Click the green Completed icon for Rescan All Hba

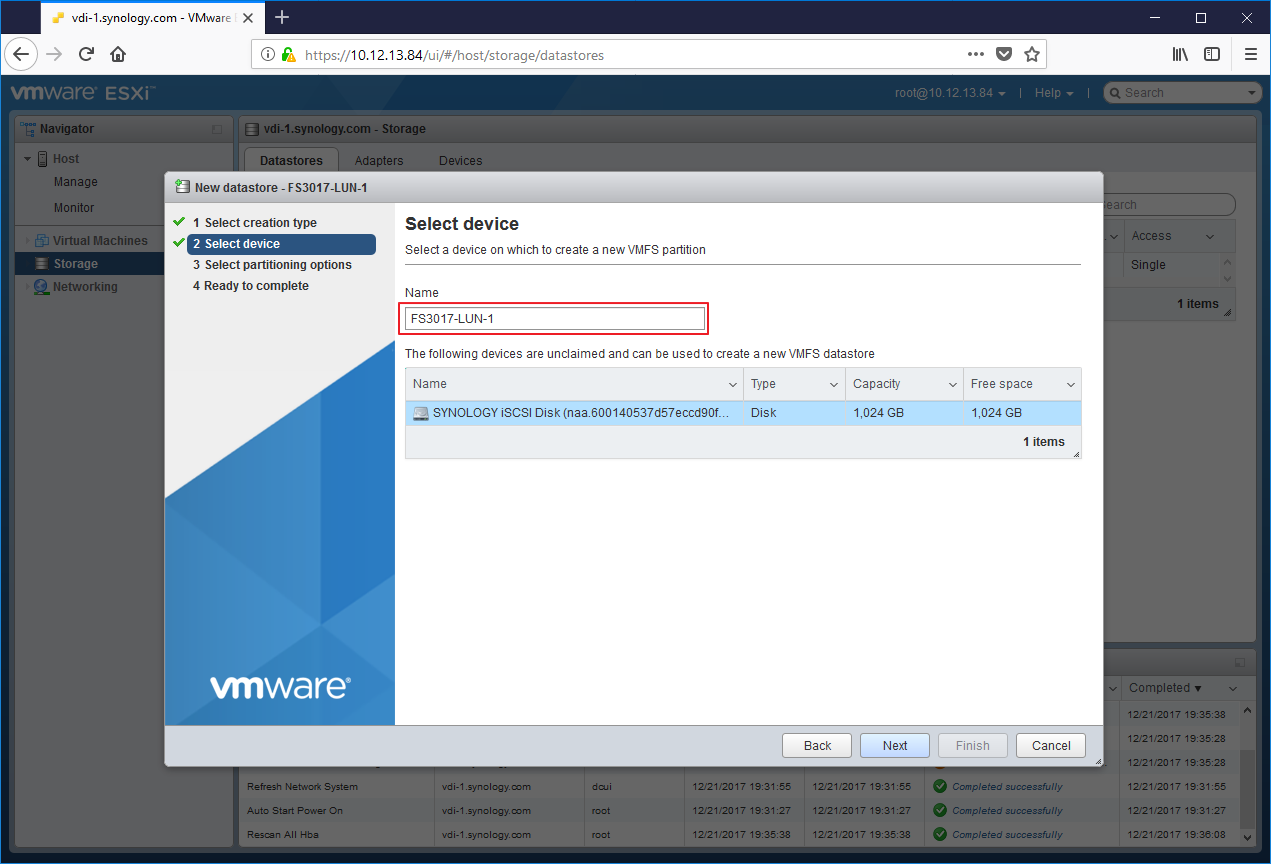[x=939, y=834]
